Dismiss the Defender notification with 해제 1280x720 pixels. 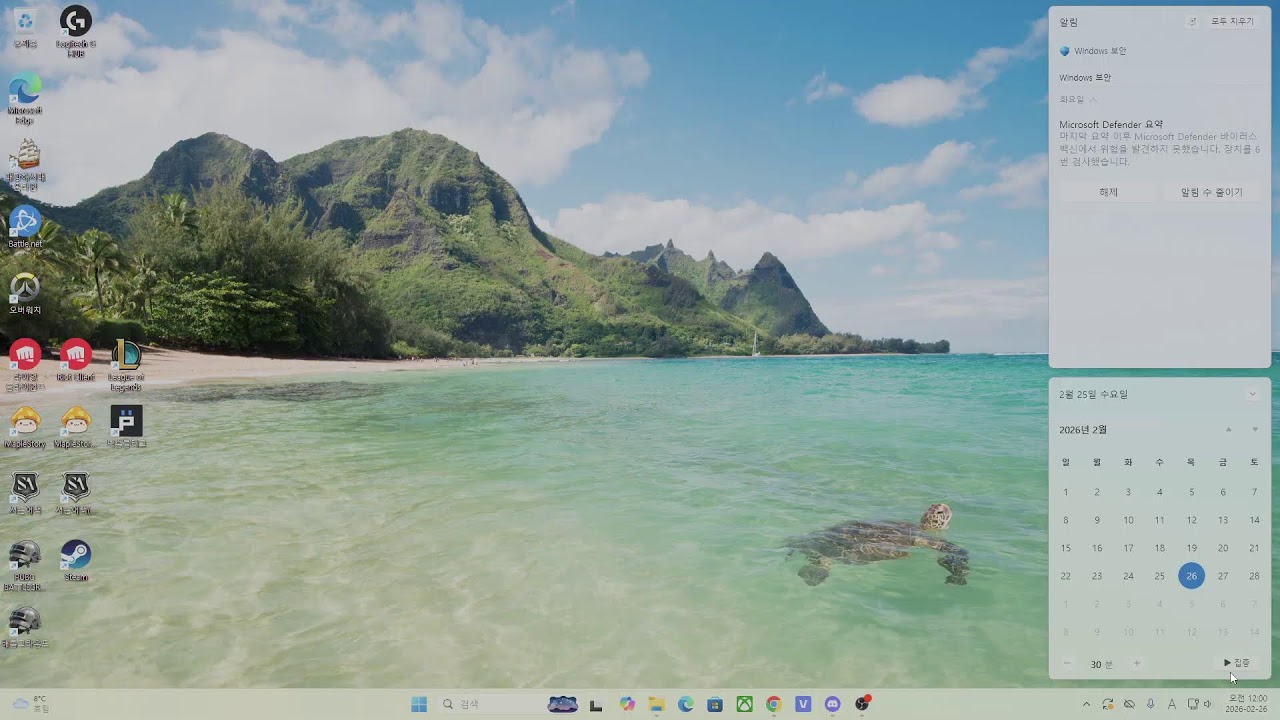[x=1108, y=192]
